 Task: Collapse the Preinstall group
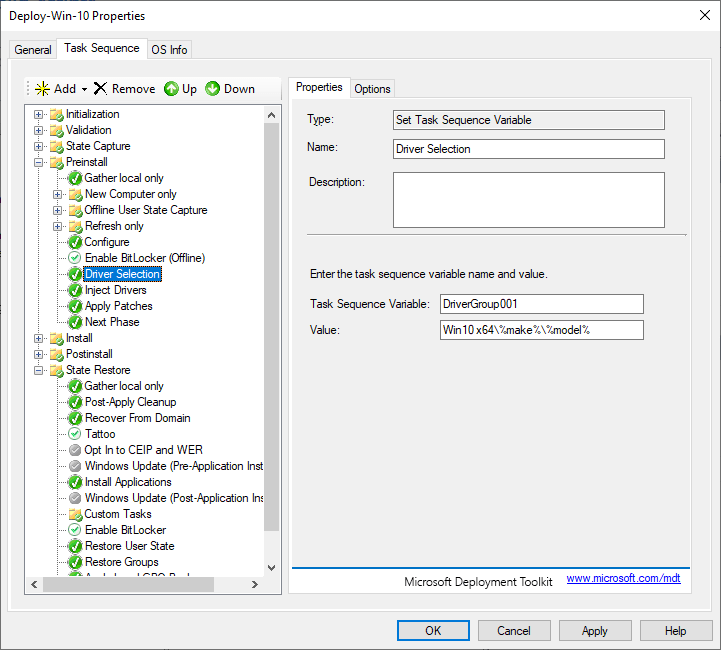pyautogui.click(x=39, y=162)
